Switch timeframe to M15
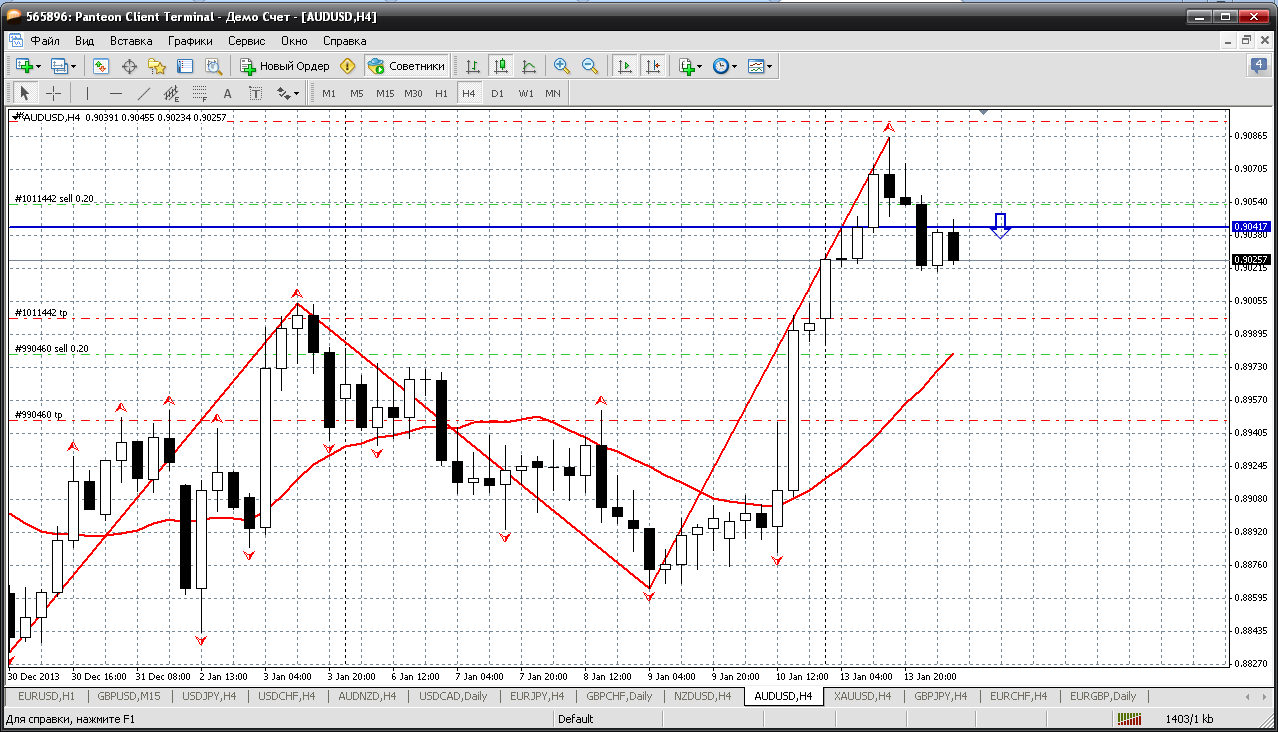 pos(385,93)
